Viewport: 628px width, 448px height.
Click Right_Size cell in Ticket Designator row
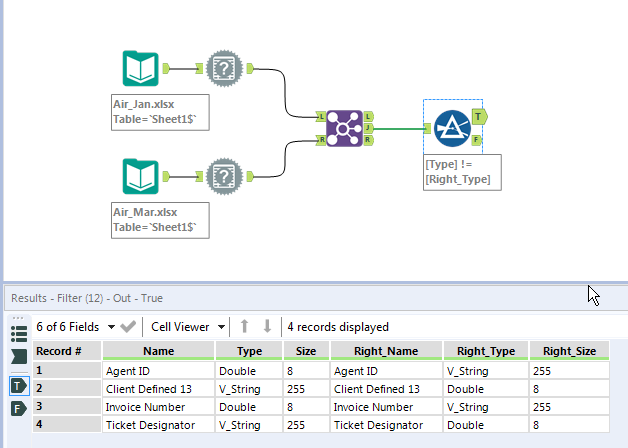[x=570, y=425]
